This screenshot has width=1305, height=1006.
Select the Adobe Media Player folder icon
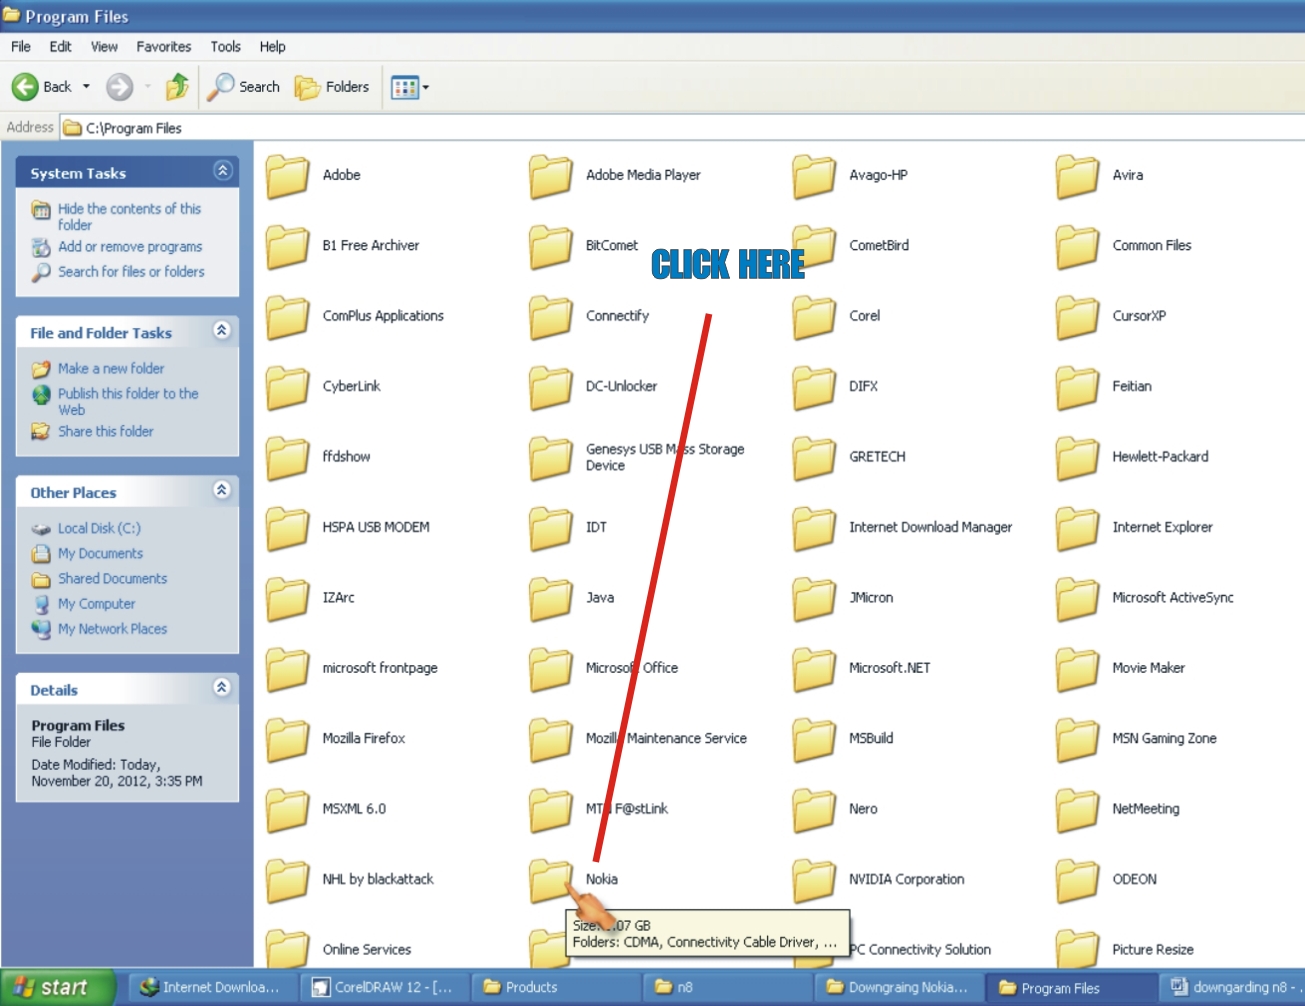pyautogui.click(x=551, y=176)
